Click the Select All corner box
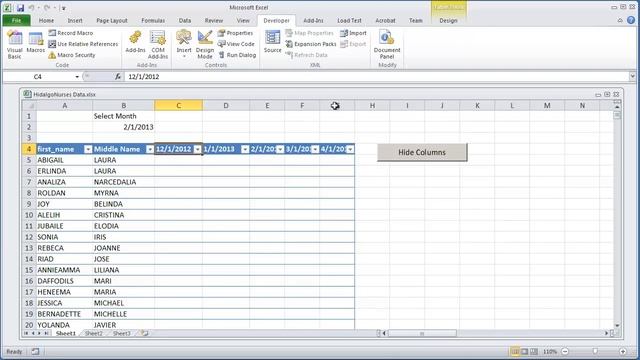The height and width of the screenshot is (360, 640). tap(29, 106)
